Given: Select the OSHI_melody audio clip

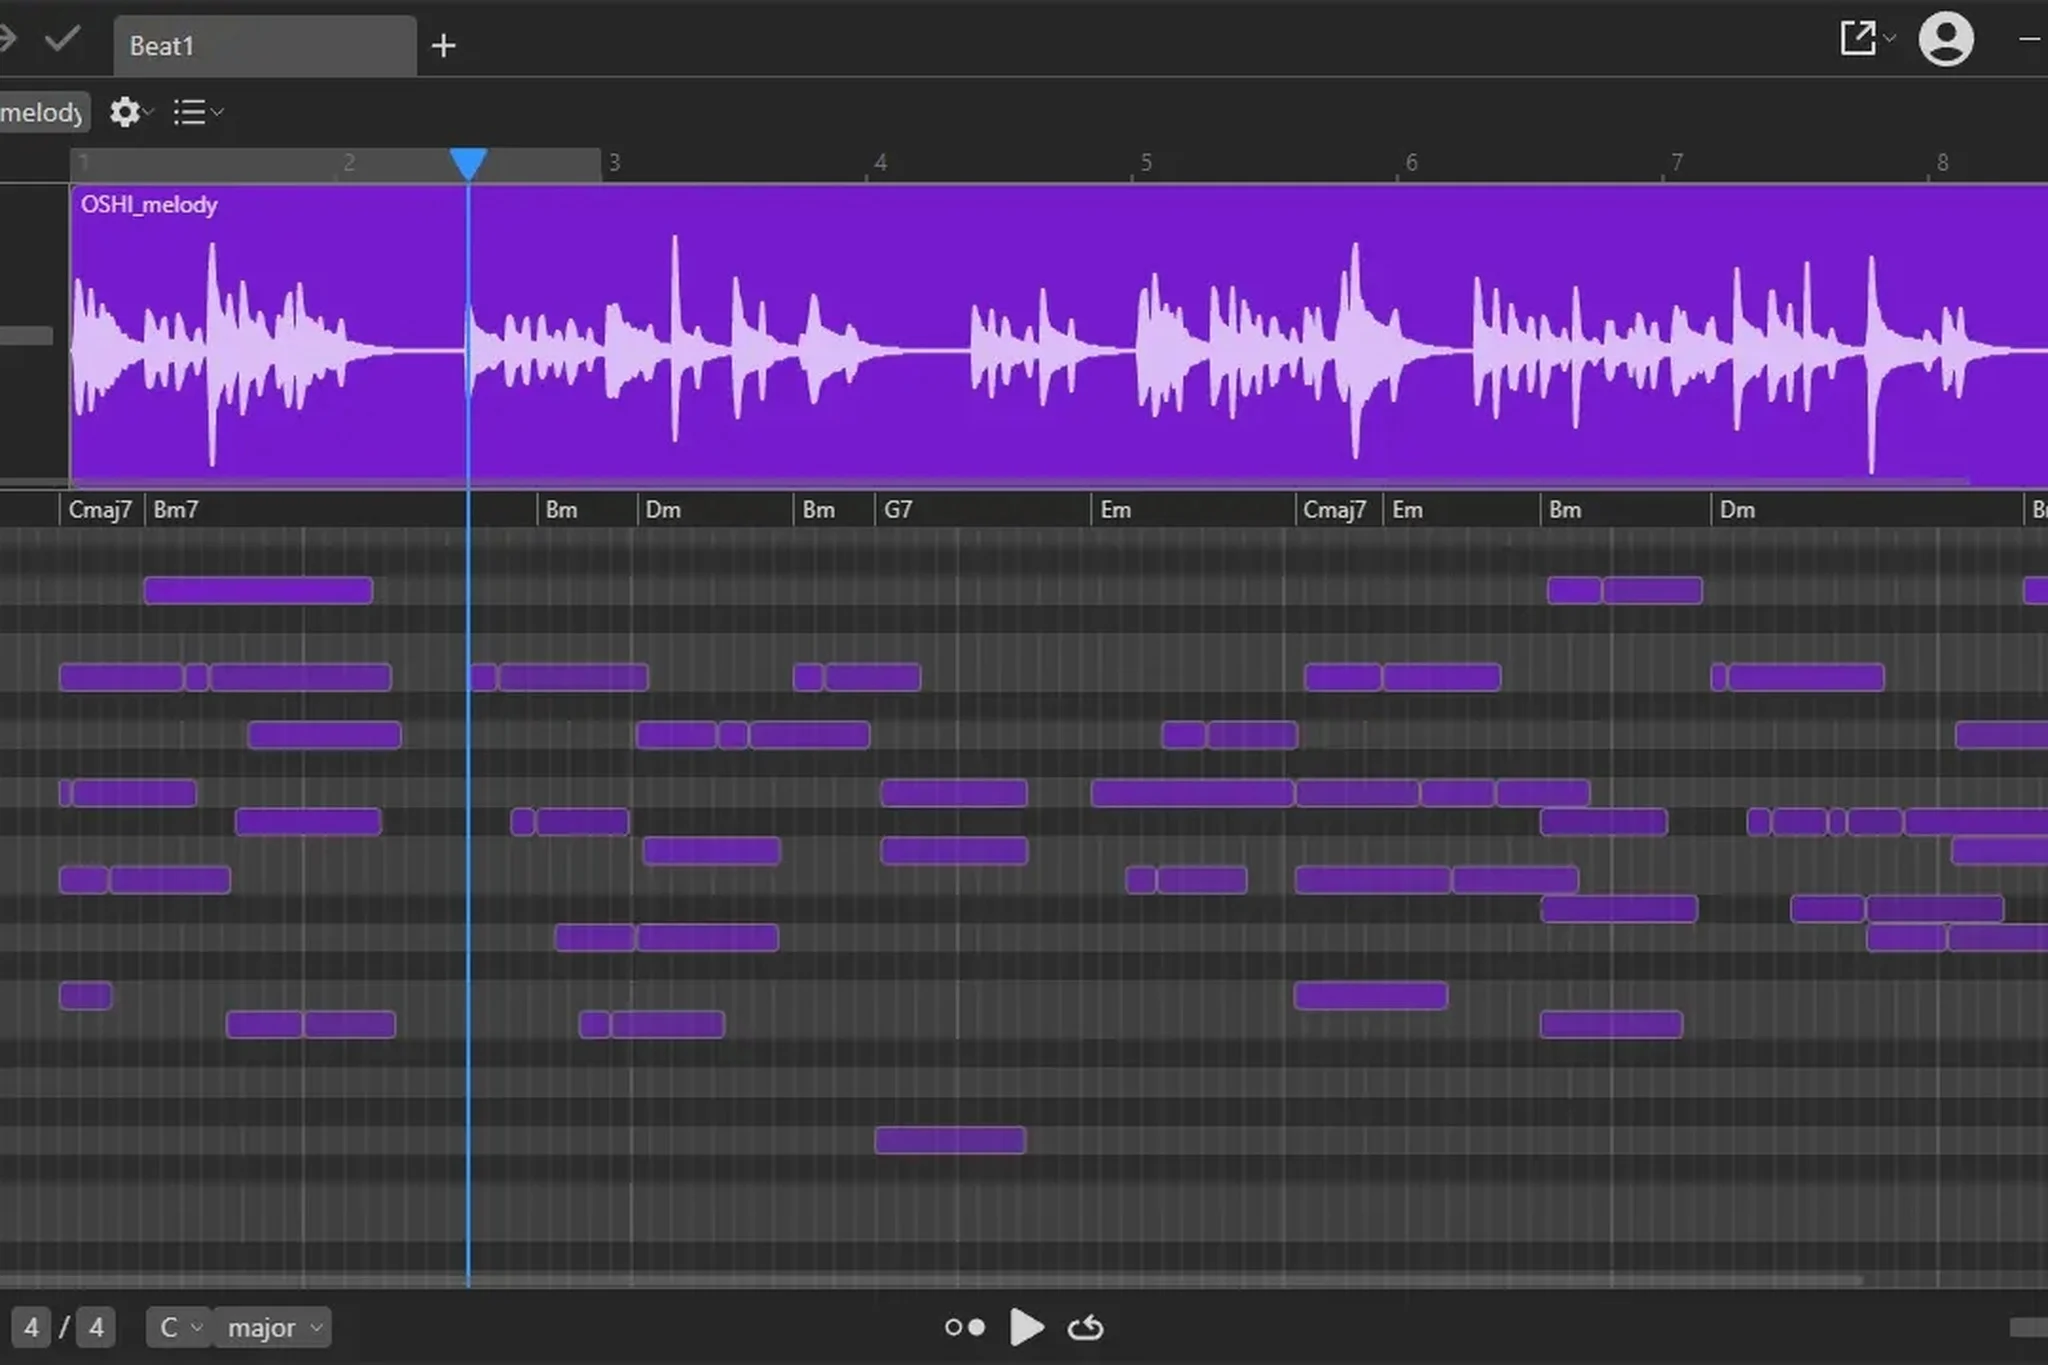Looking at the screenshot, I should tap(1058, 335).
